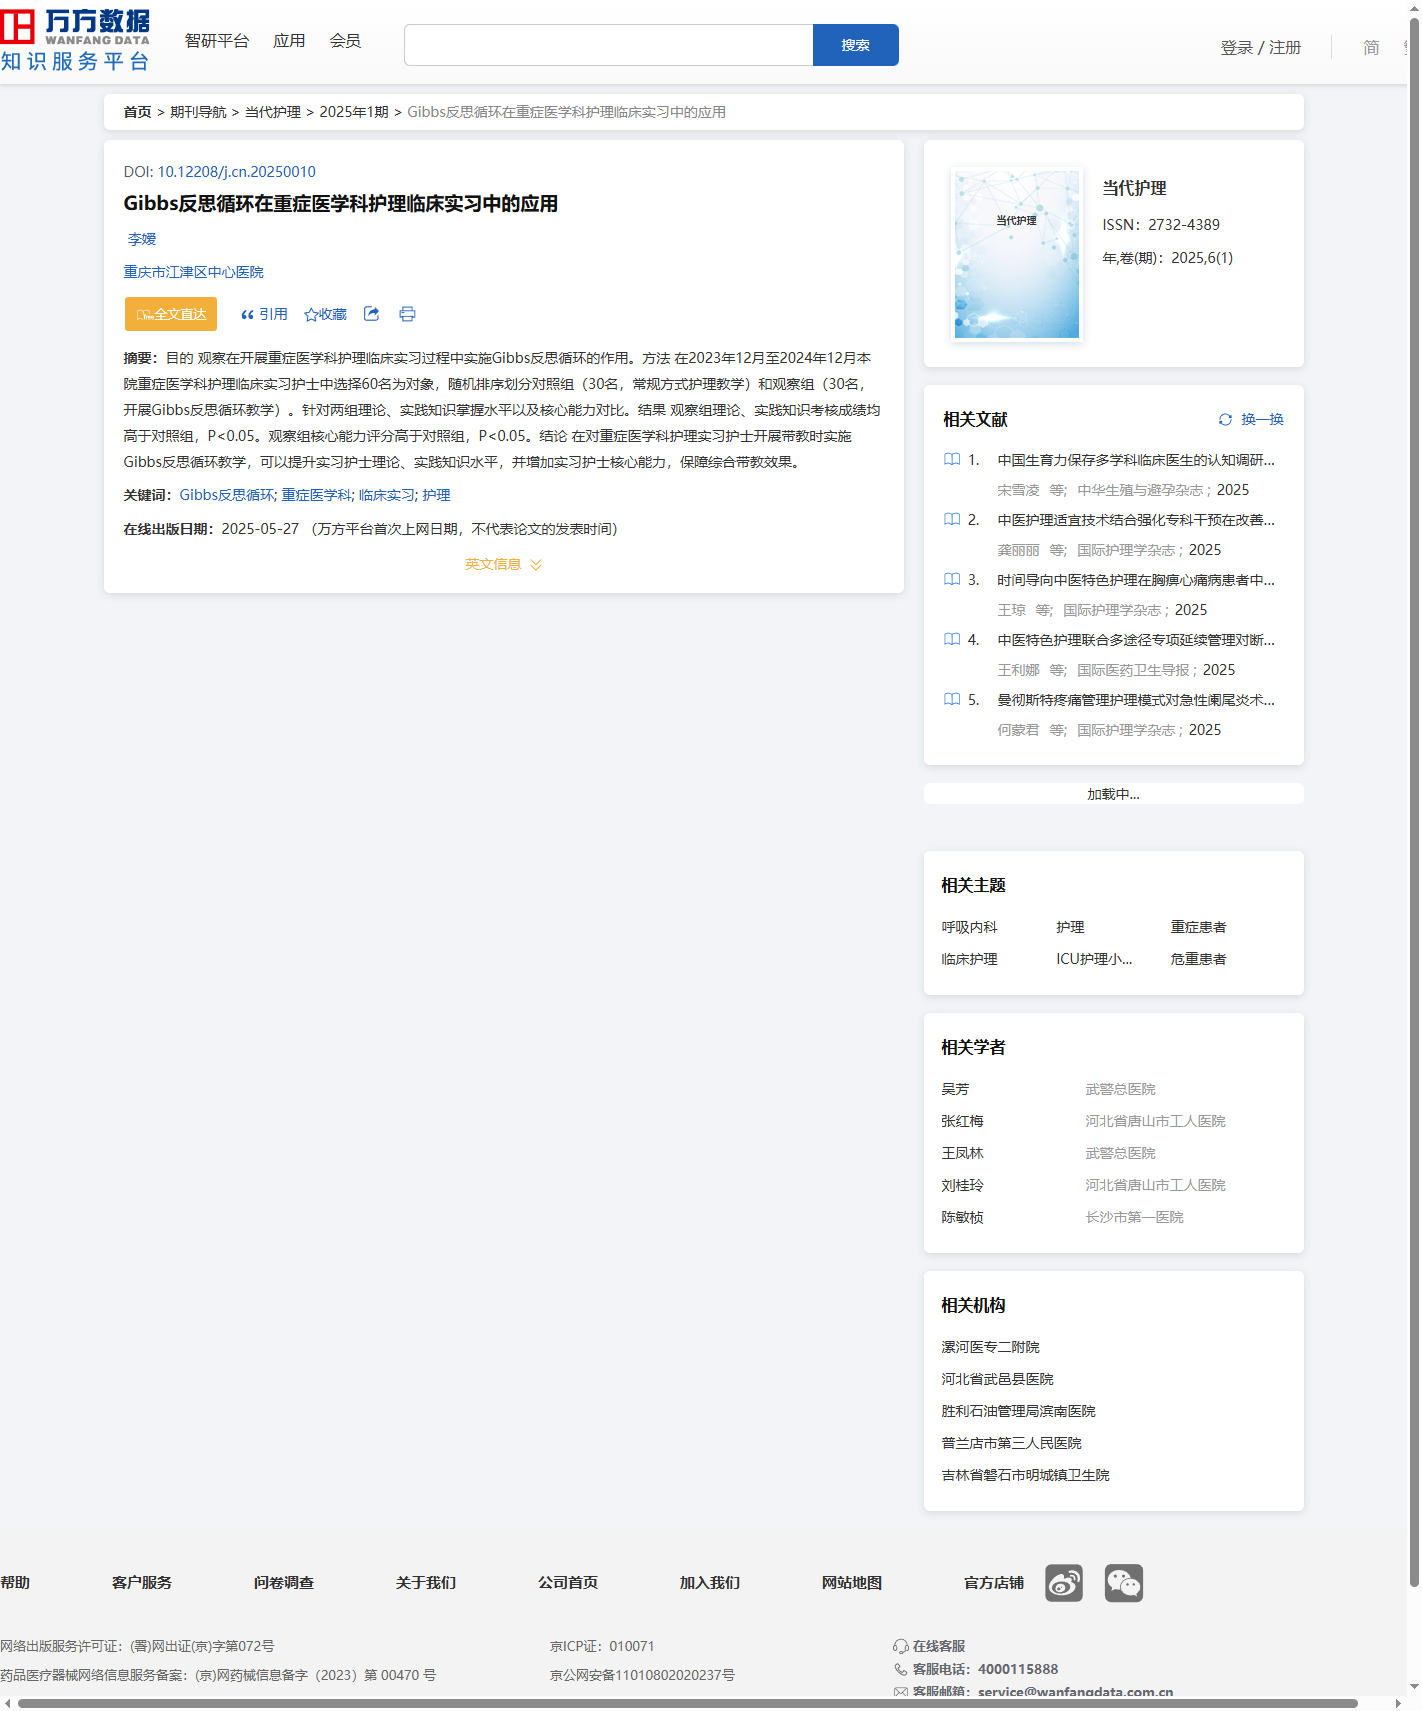Click the share icon under article title
The width and height of the screenshot is (1422, 1711).
click(x=371, y=314)
